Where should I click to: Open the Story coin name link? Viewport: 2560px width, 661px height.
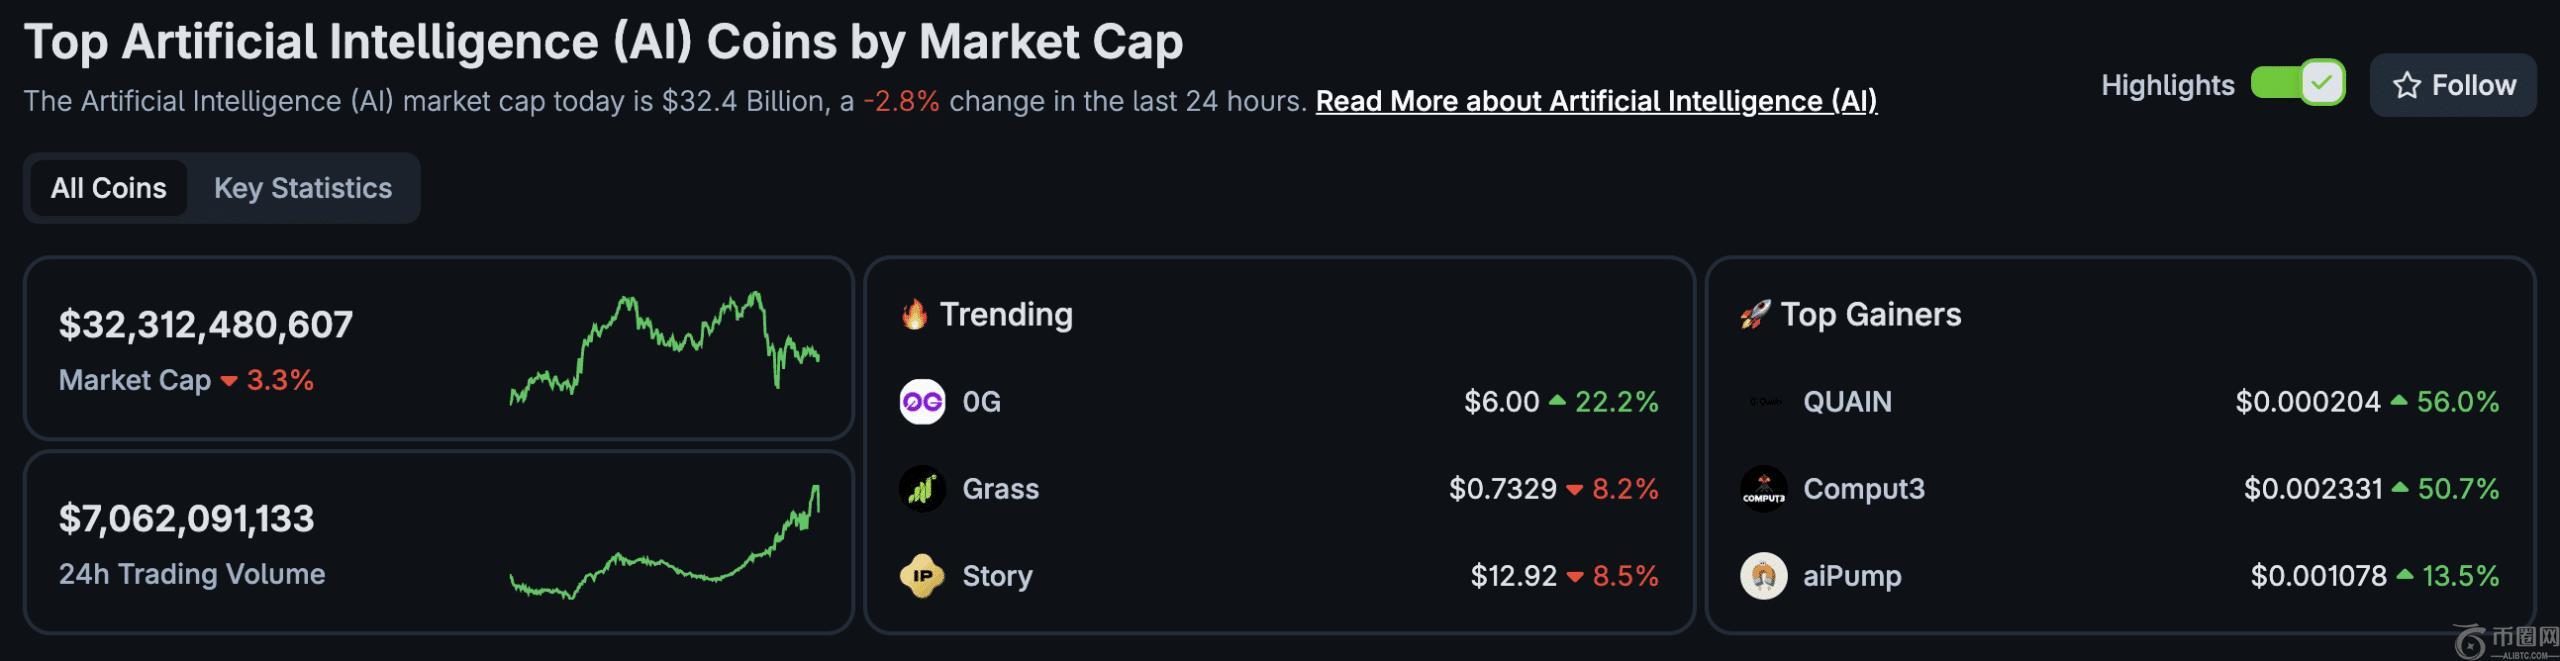coord(997,576)
